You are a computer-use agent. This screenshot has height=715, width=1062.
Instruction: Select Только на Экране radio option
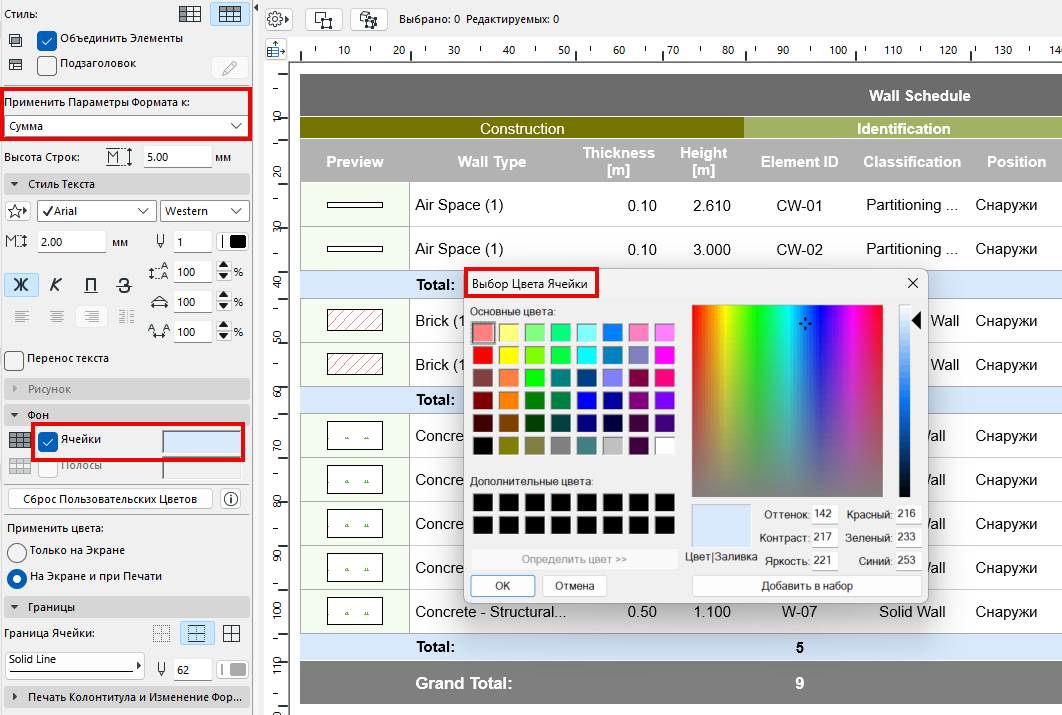17,552
